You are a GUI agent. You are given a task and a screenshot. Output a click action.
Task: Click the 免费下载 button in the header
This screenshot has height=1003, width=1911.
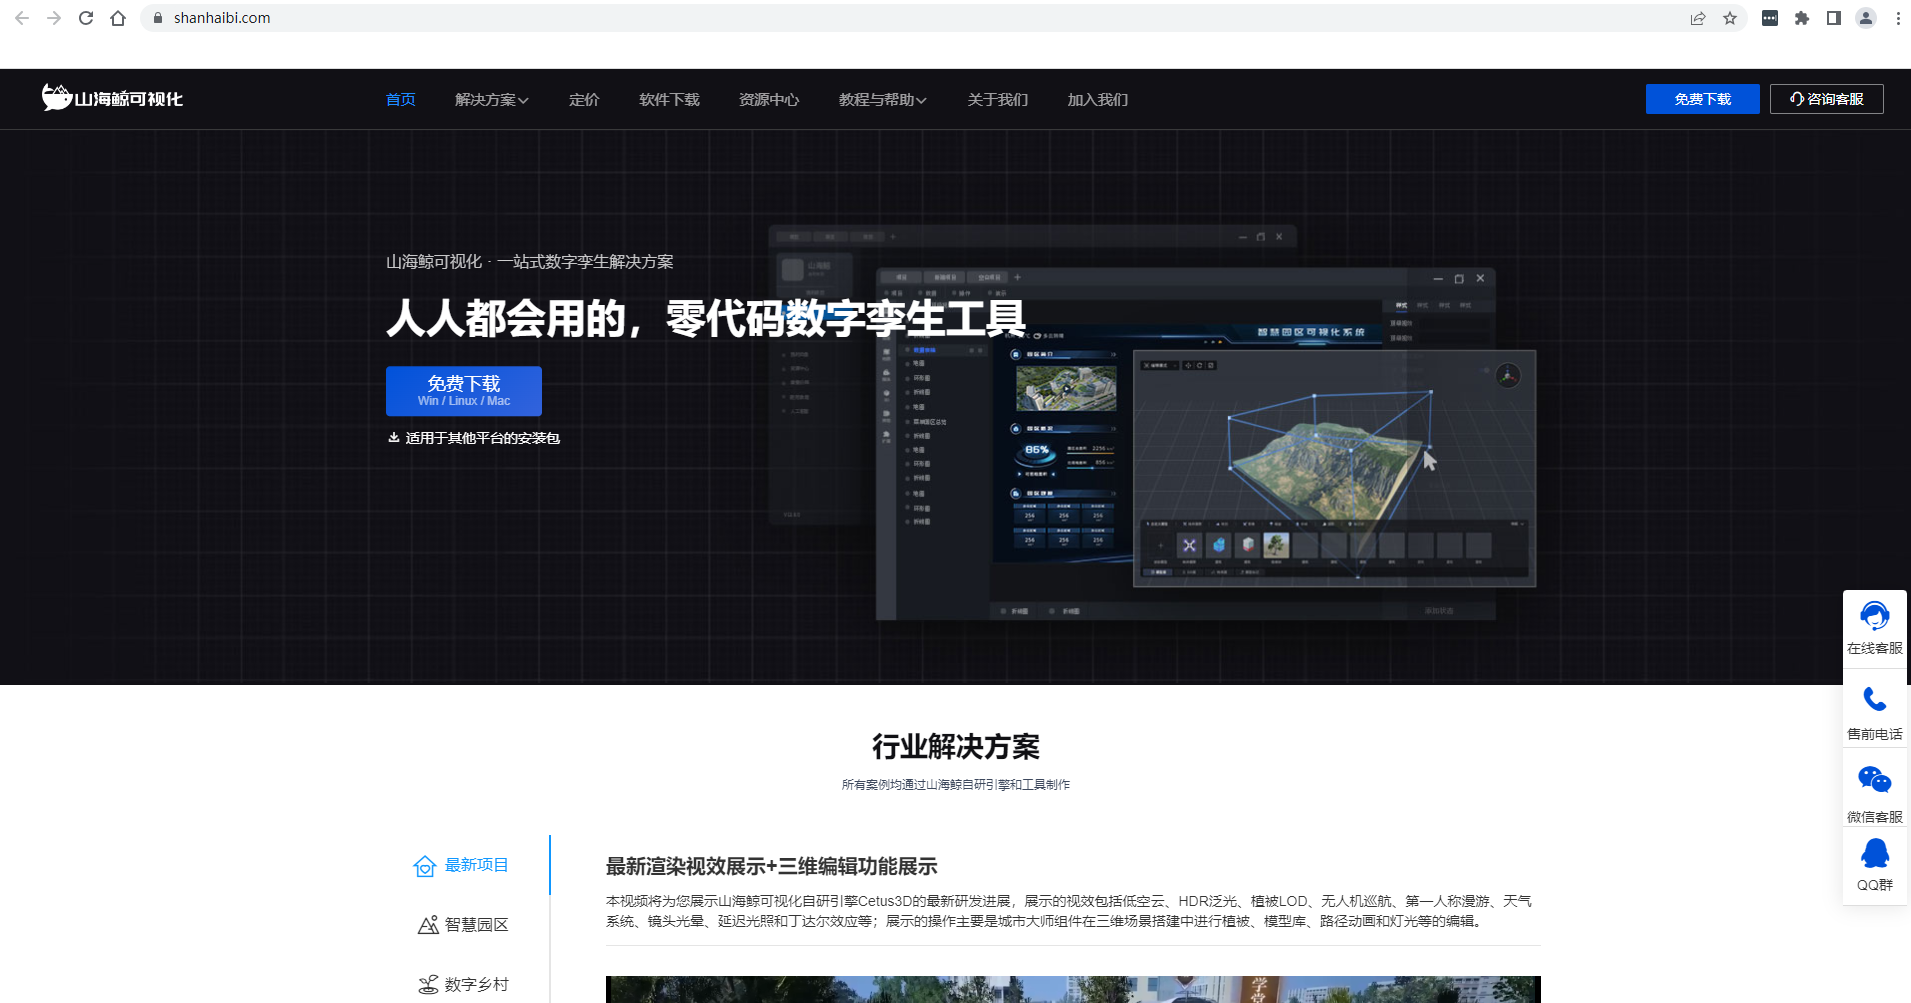1702,99
